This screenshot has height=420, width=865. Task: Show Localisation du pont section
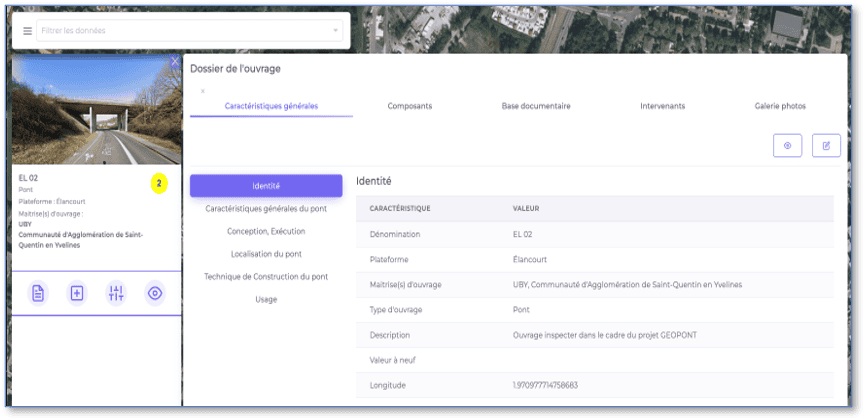(265, 254)
